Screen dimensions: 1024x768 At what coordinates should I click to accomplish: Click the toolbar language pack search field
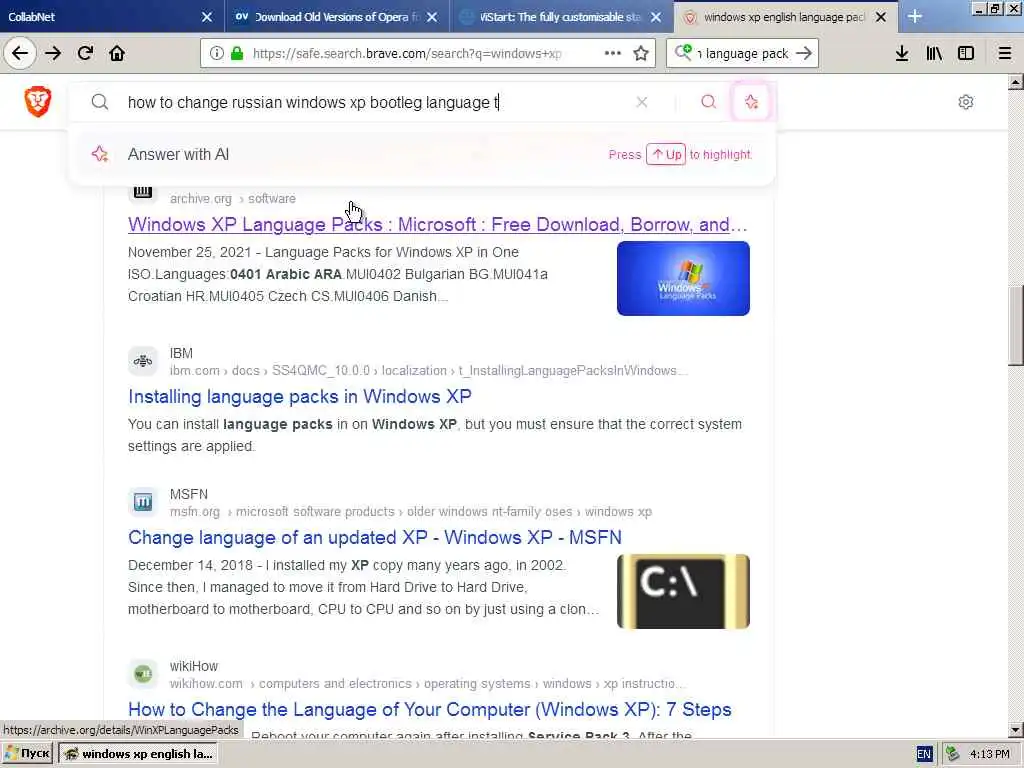[743, 54]
